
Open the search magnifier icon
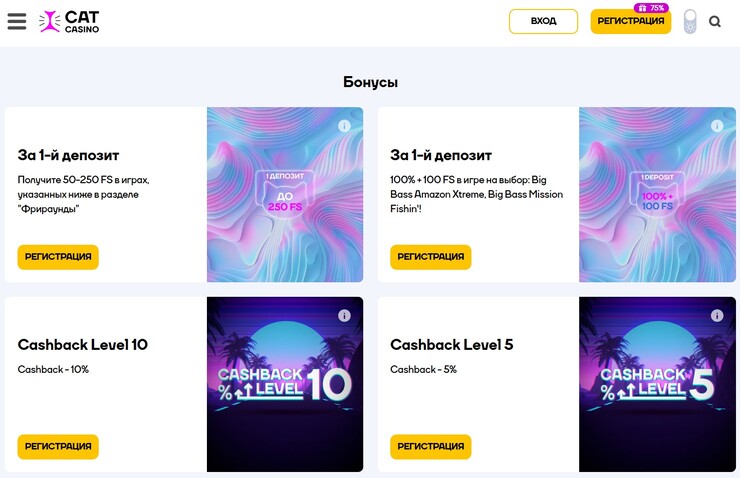pyautogui.click(x=715, y=22)
